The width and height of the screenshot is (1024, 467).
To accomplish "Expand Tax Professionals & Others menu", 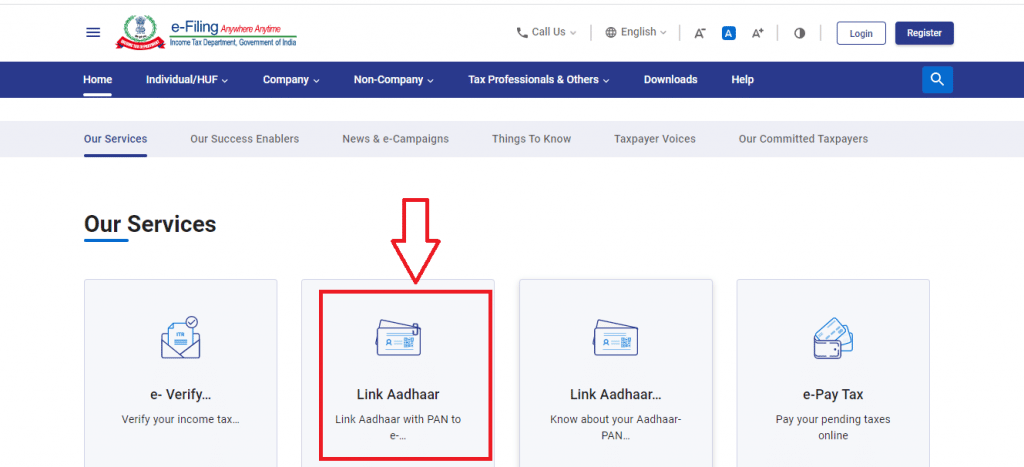I will pos(539,80).
